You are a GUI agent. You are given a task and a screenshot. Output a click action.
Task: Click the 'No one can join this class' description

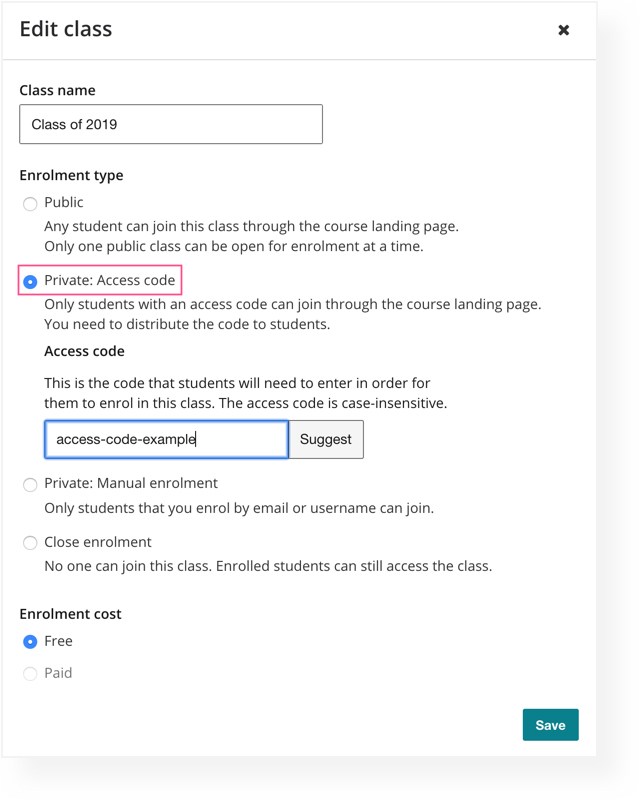click(x=268, y=566)
